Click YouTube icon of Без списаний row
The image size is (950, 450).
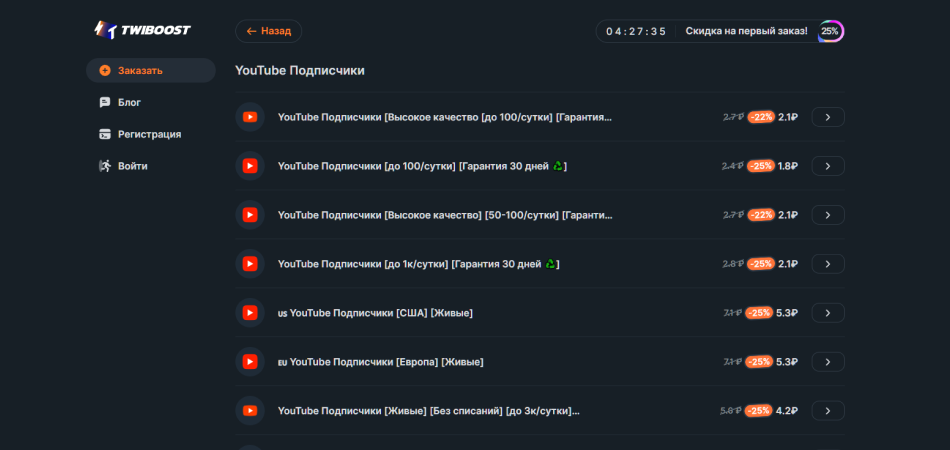(250, 411)
